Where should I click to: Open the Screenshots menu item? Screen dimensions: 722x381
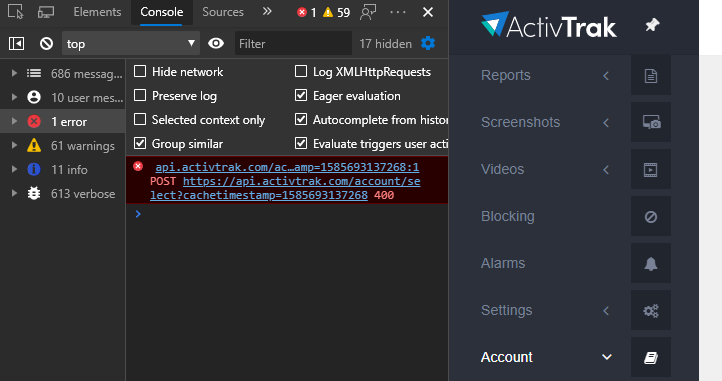coord(520,122)
